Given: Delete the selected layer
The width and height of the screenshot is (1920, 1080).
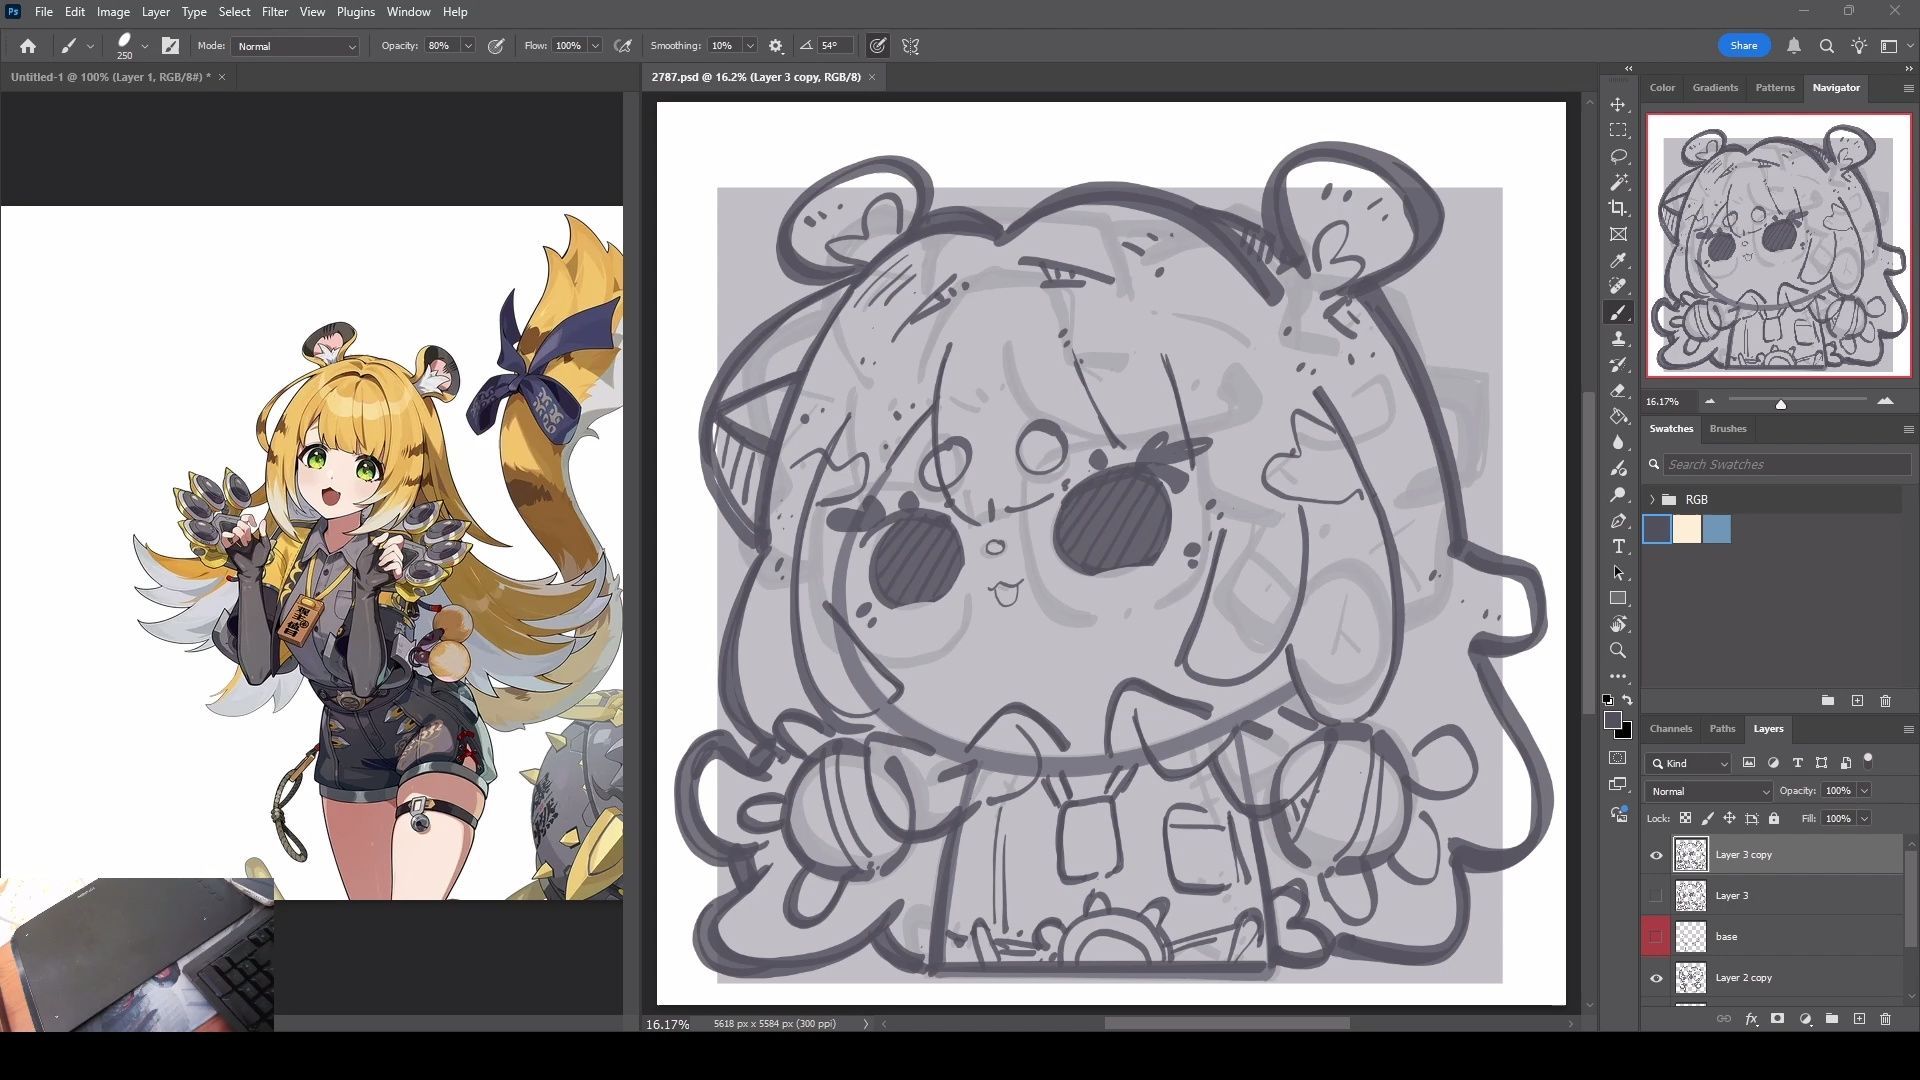Looking at the screenshot, I should 1885,1019.
